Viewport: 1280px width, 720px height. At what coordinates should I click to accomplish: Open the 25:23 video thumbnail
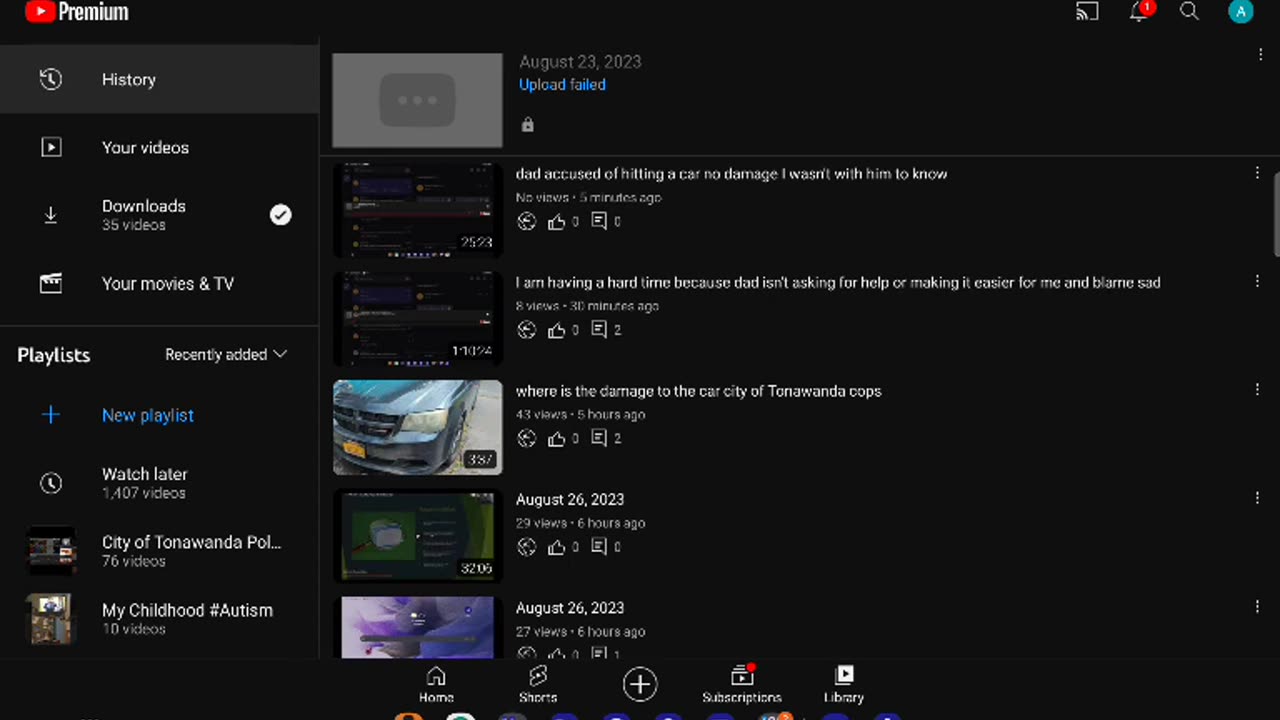(417, 209)
